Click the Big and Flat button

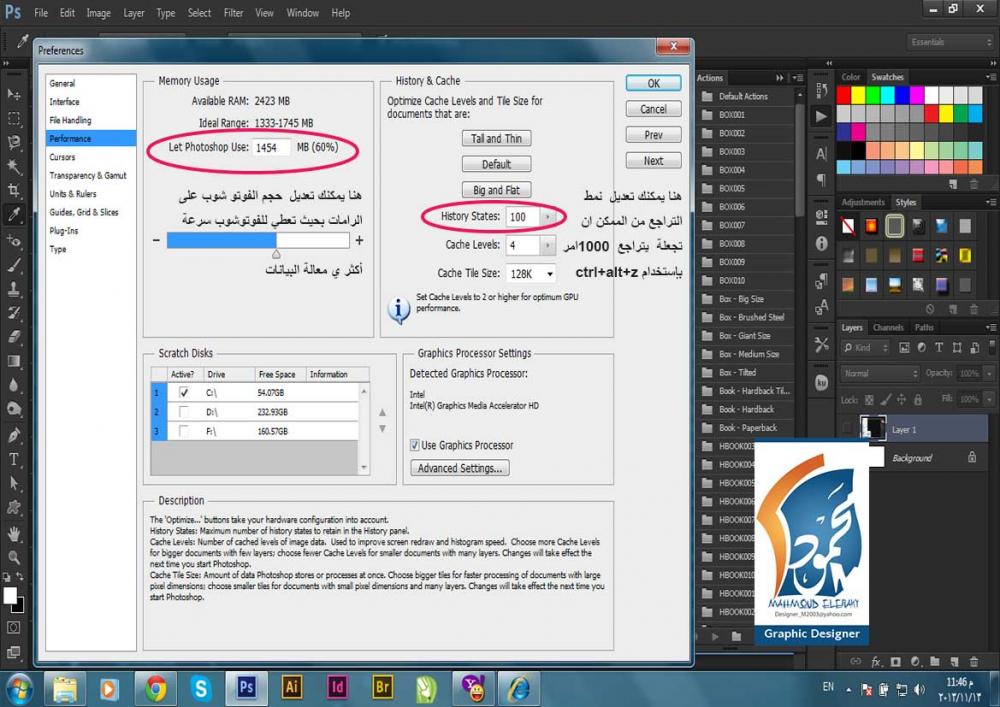point(496,190)
